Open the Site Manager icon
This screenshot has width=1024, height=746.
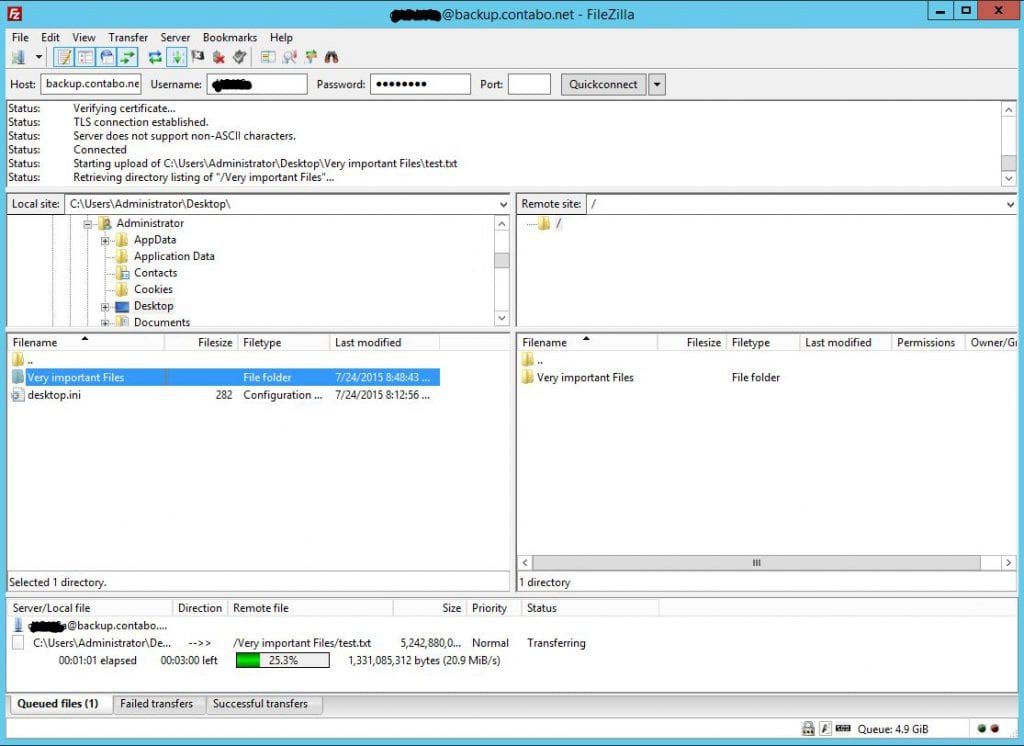(x=18, y=57)
